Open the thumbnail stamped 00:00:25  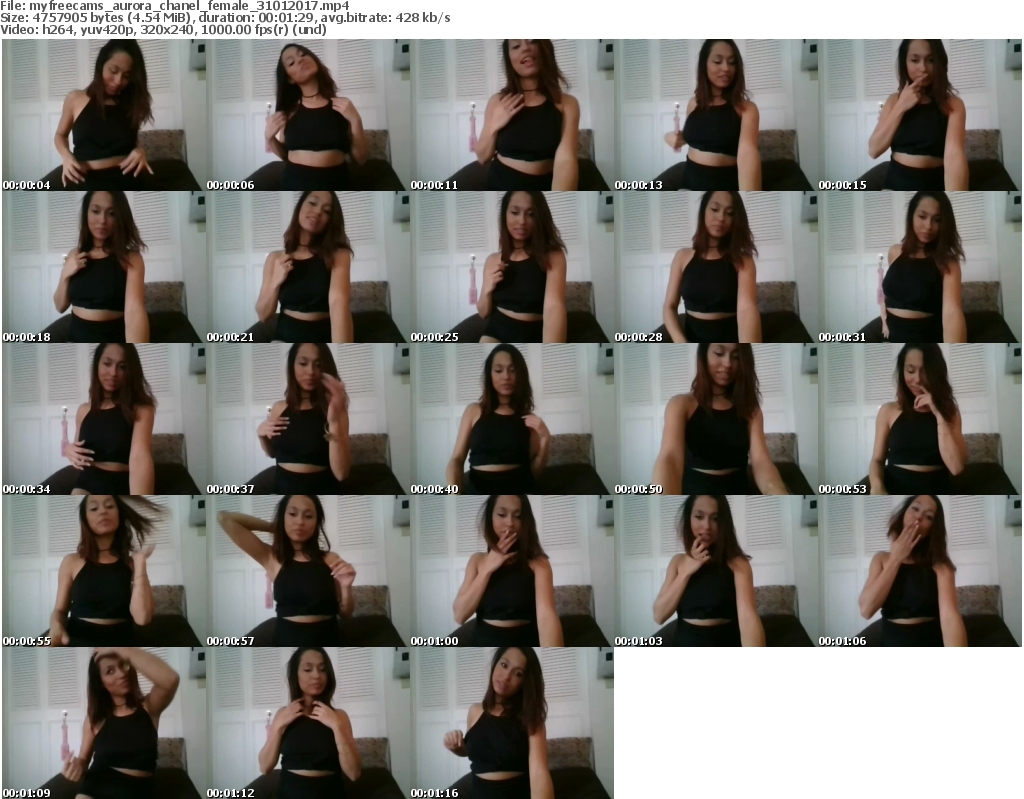(x=512, y=267)
